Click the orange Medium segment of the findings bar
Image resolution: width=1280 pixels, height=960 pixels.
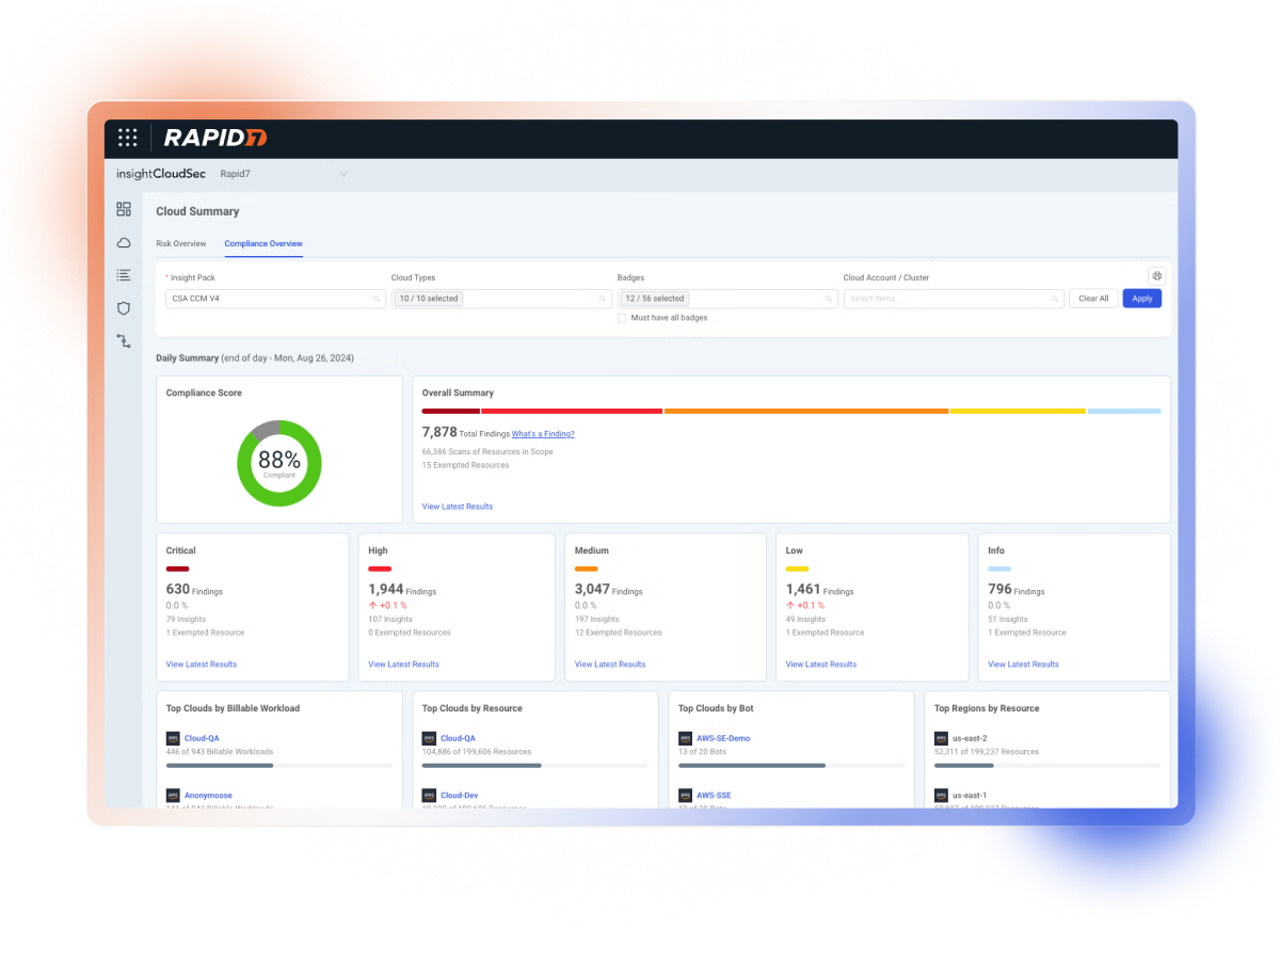[806, 411]
